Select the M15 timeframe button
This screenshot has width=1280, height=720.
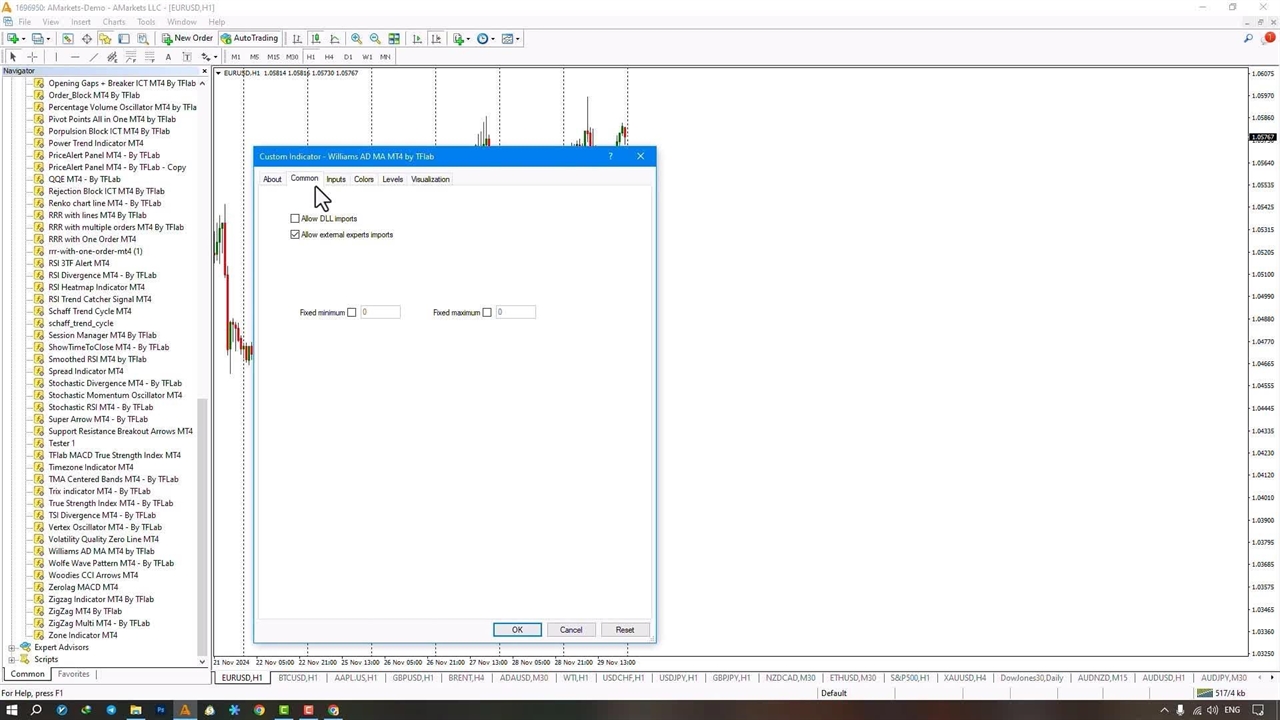(273, 57)
